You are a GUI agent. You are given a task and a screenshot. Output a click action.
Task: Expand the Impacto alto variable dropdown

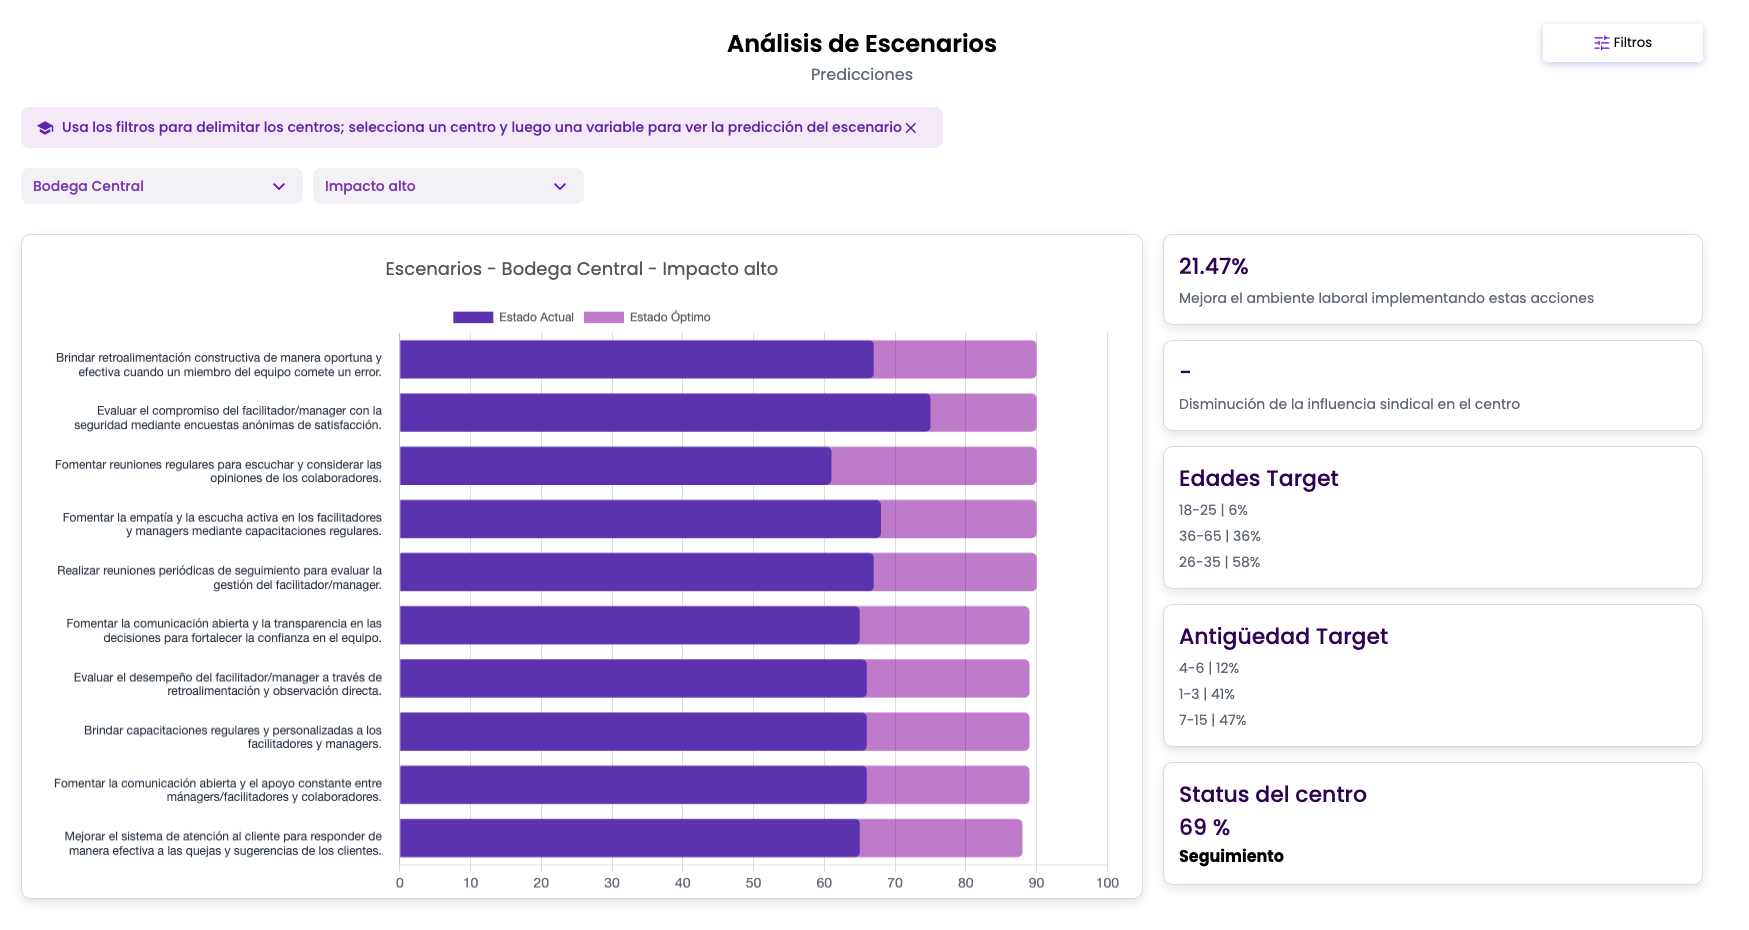pos(448,186)
